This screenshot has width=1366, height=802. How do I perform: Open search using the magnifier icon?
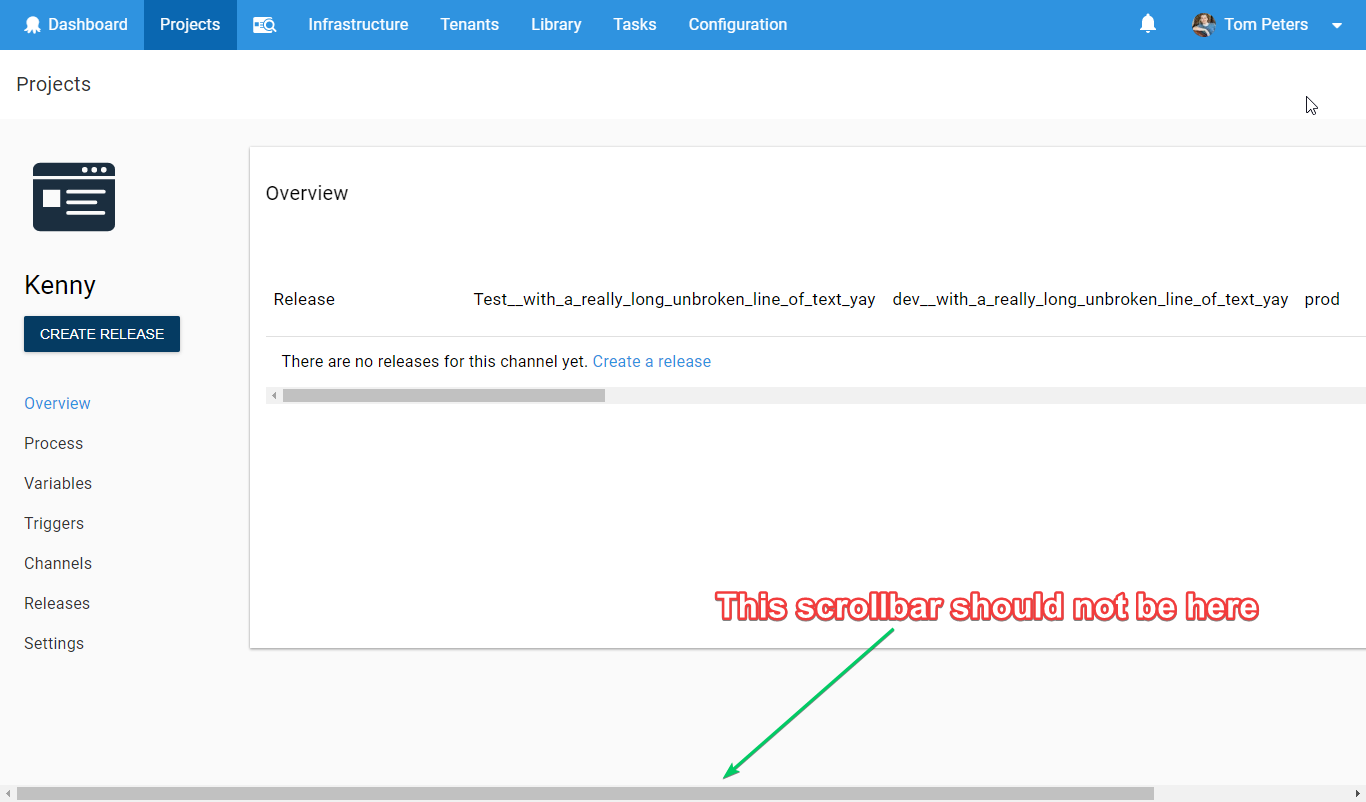point(264,24)
